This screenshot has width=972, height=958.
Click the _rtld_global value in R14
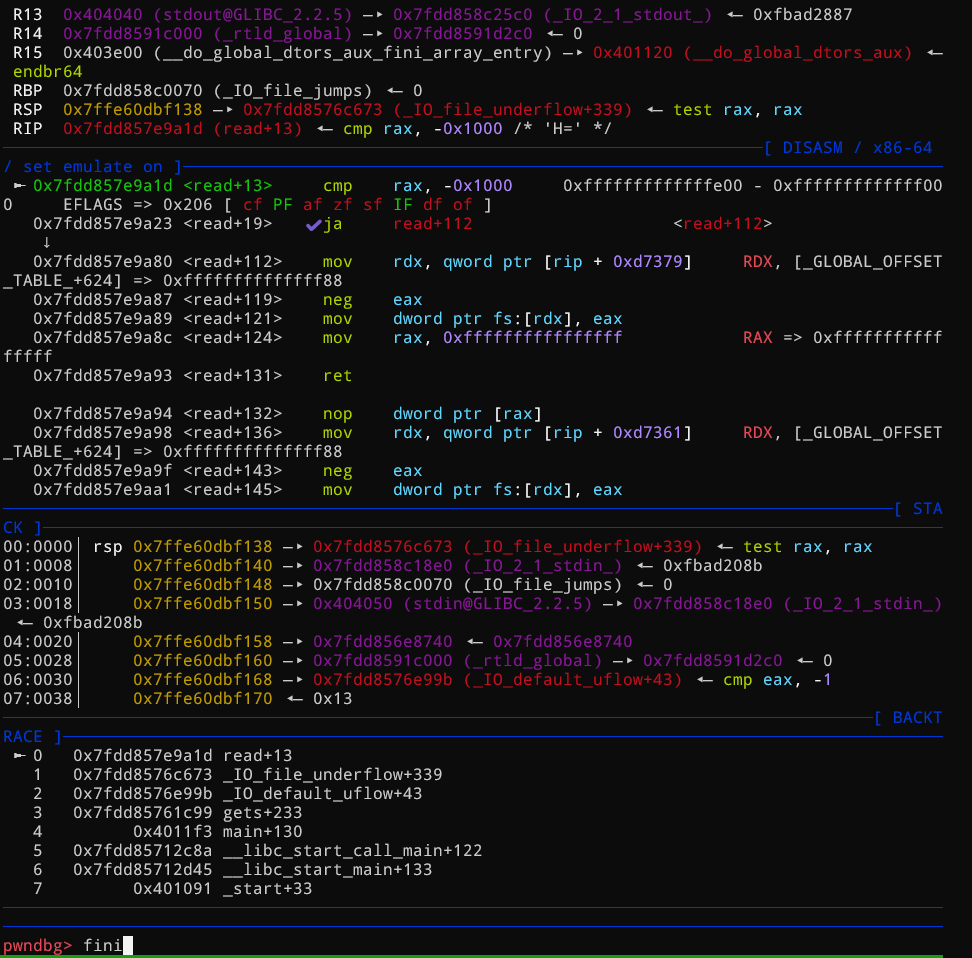208,34
